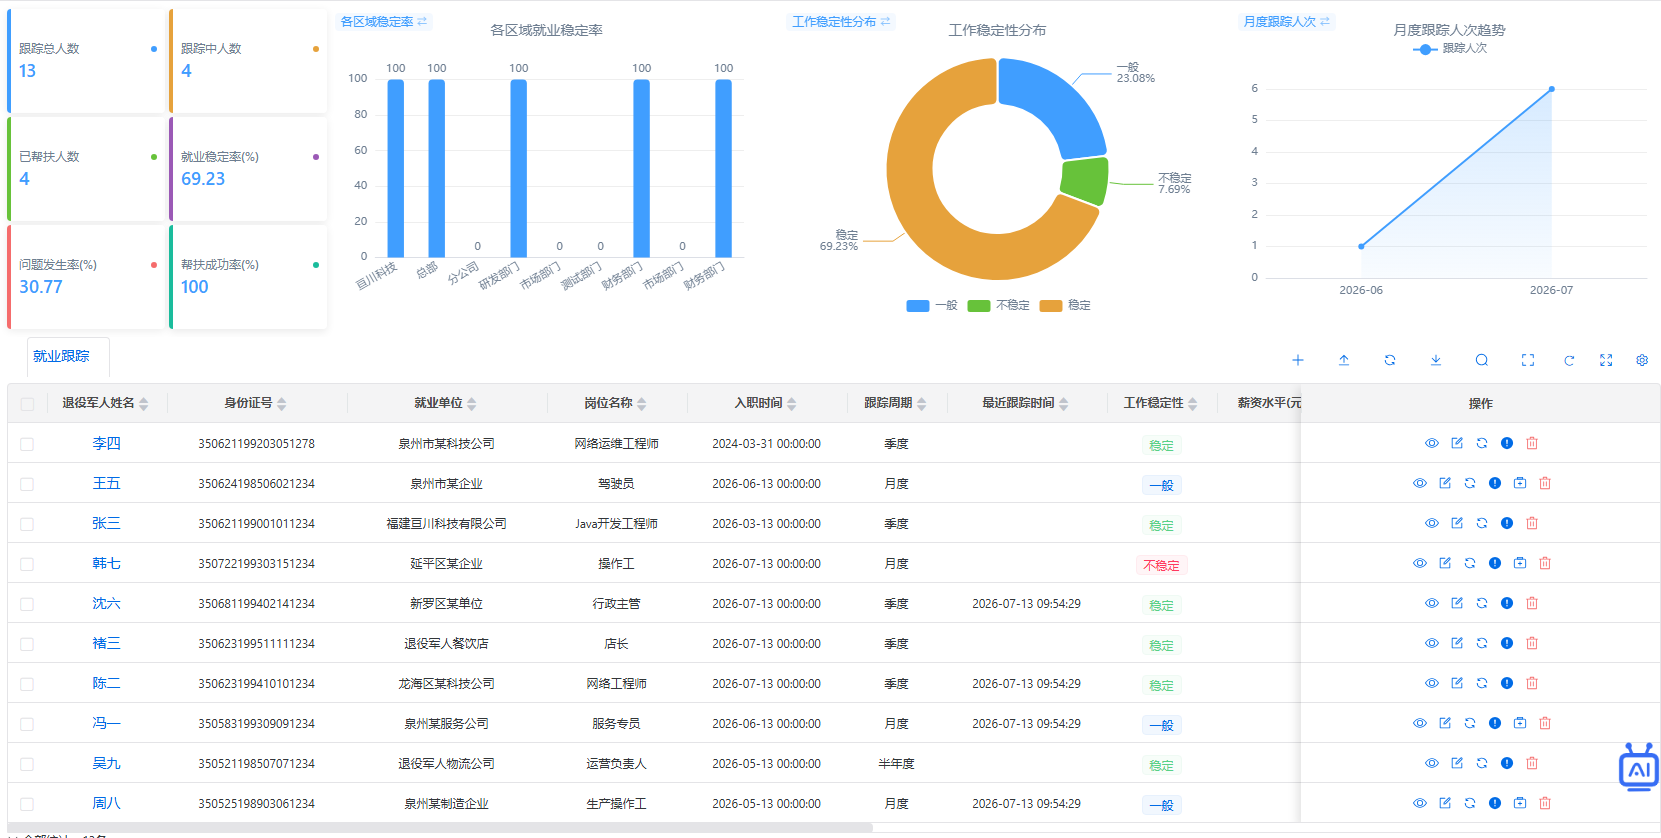Click the expand-arrows maximize toolbar icon
The width and height of the screenshot is (1661, 838).
coord(1605,360)
